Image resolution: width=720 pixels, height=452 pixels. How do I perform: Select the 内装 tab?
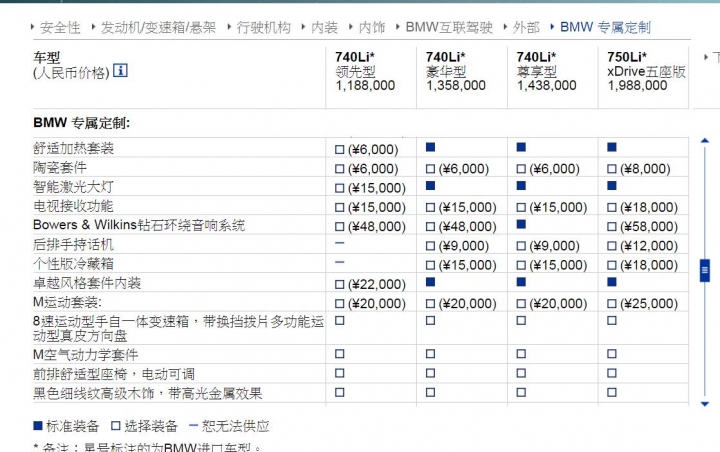click(325, 28)
